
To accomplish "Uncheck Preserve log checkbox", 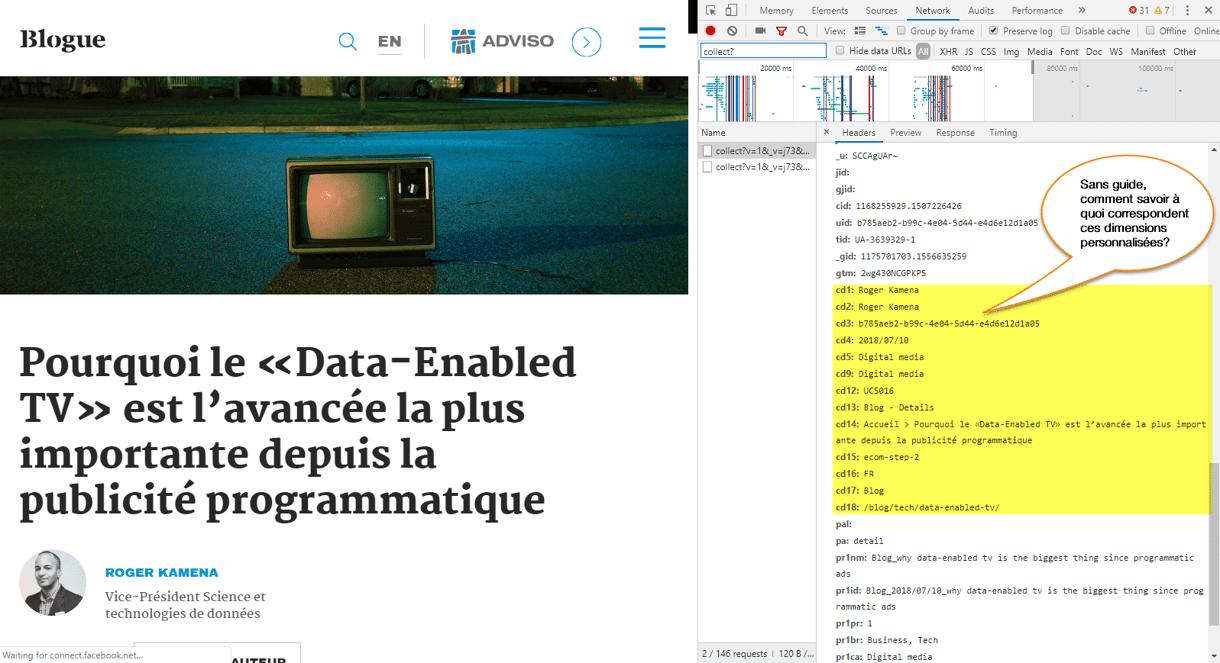I will (x=993, y=31).
